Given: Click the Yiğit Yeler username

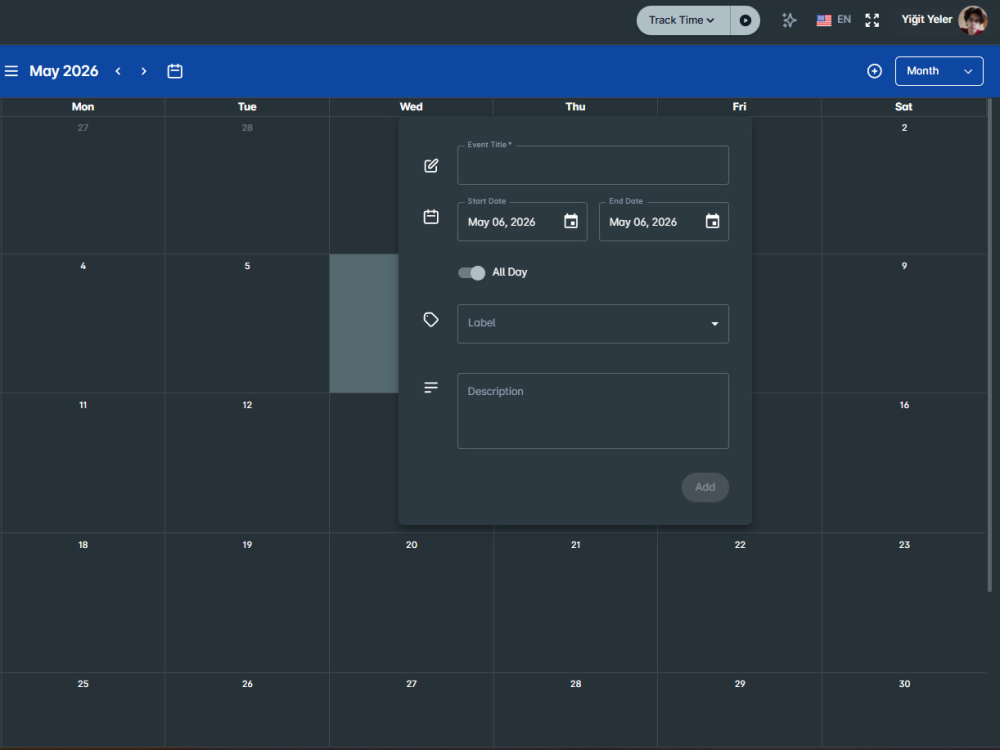Looking at the screenshot, I should tap(927, 20).
